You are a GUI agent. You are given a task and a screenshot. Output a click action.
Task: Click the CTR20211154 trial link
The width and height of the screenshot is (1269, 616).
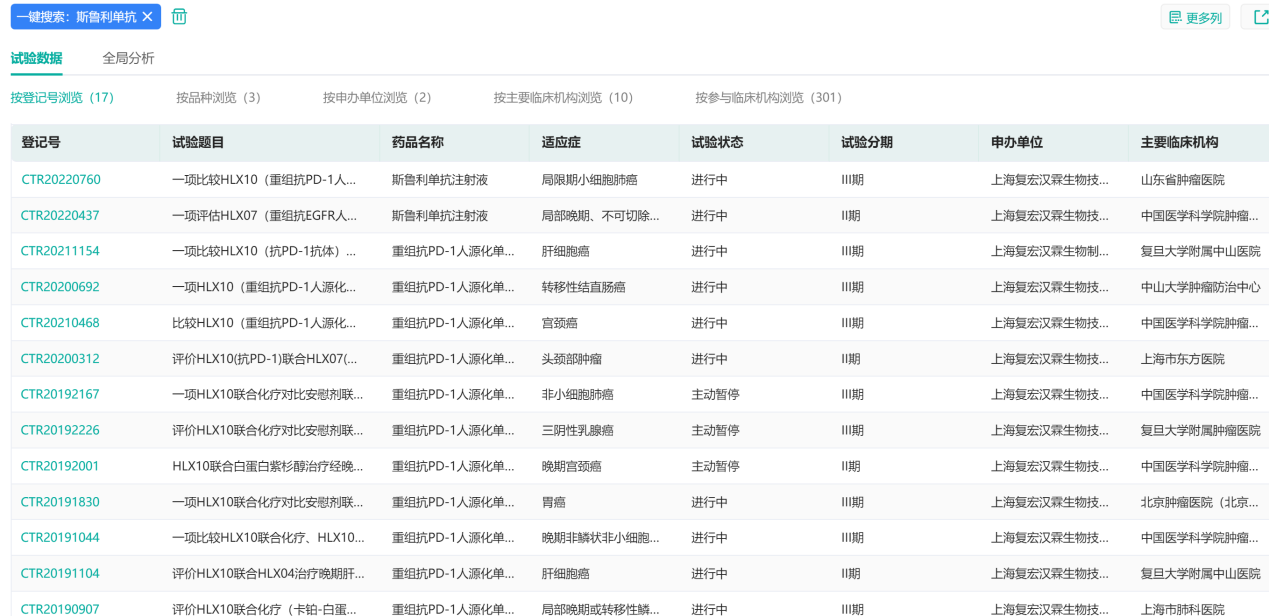pyautogui.click(x=60, y=251)
